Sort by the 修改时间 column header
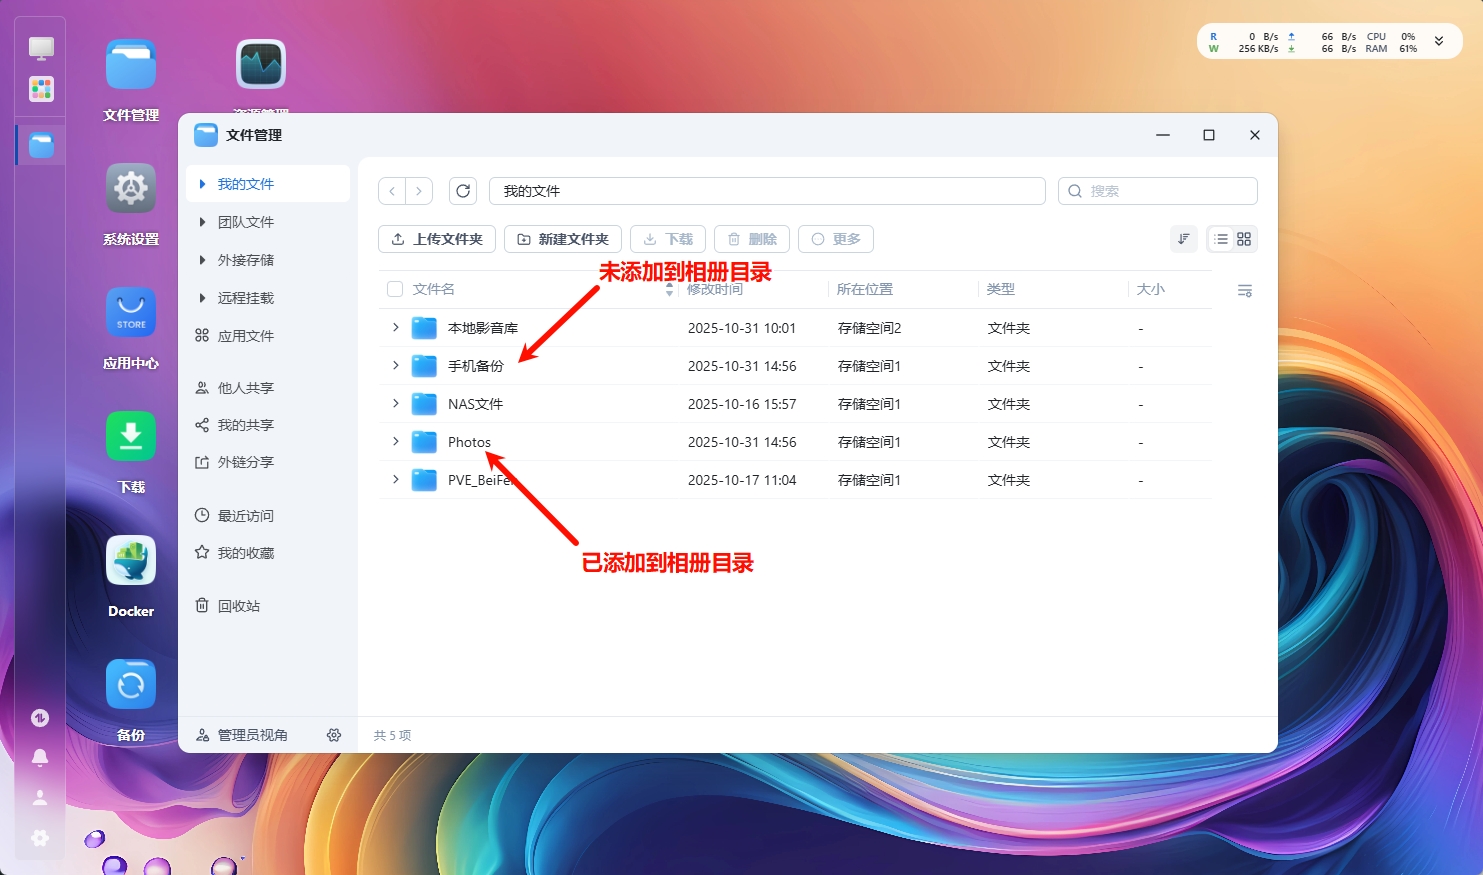 click(715, 289)
